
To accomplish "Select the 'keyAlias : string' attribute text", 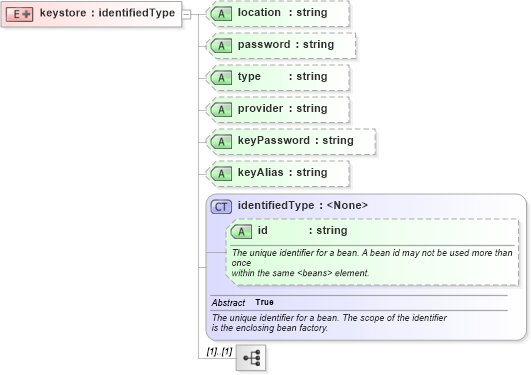I will click(282, 172).
